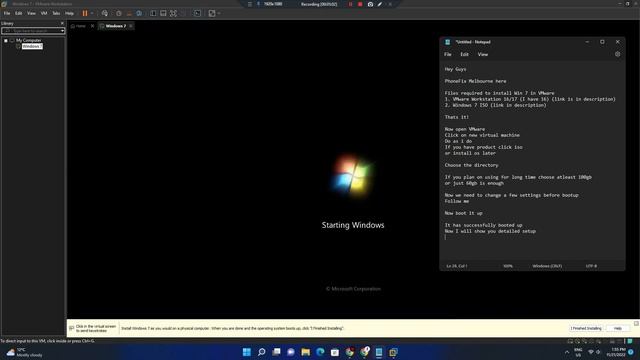640x360 pixels.
Task: Close the Windows 7 tab
Action: 131,26
